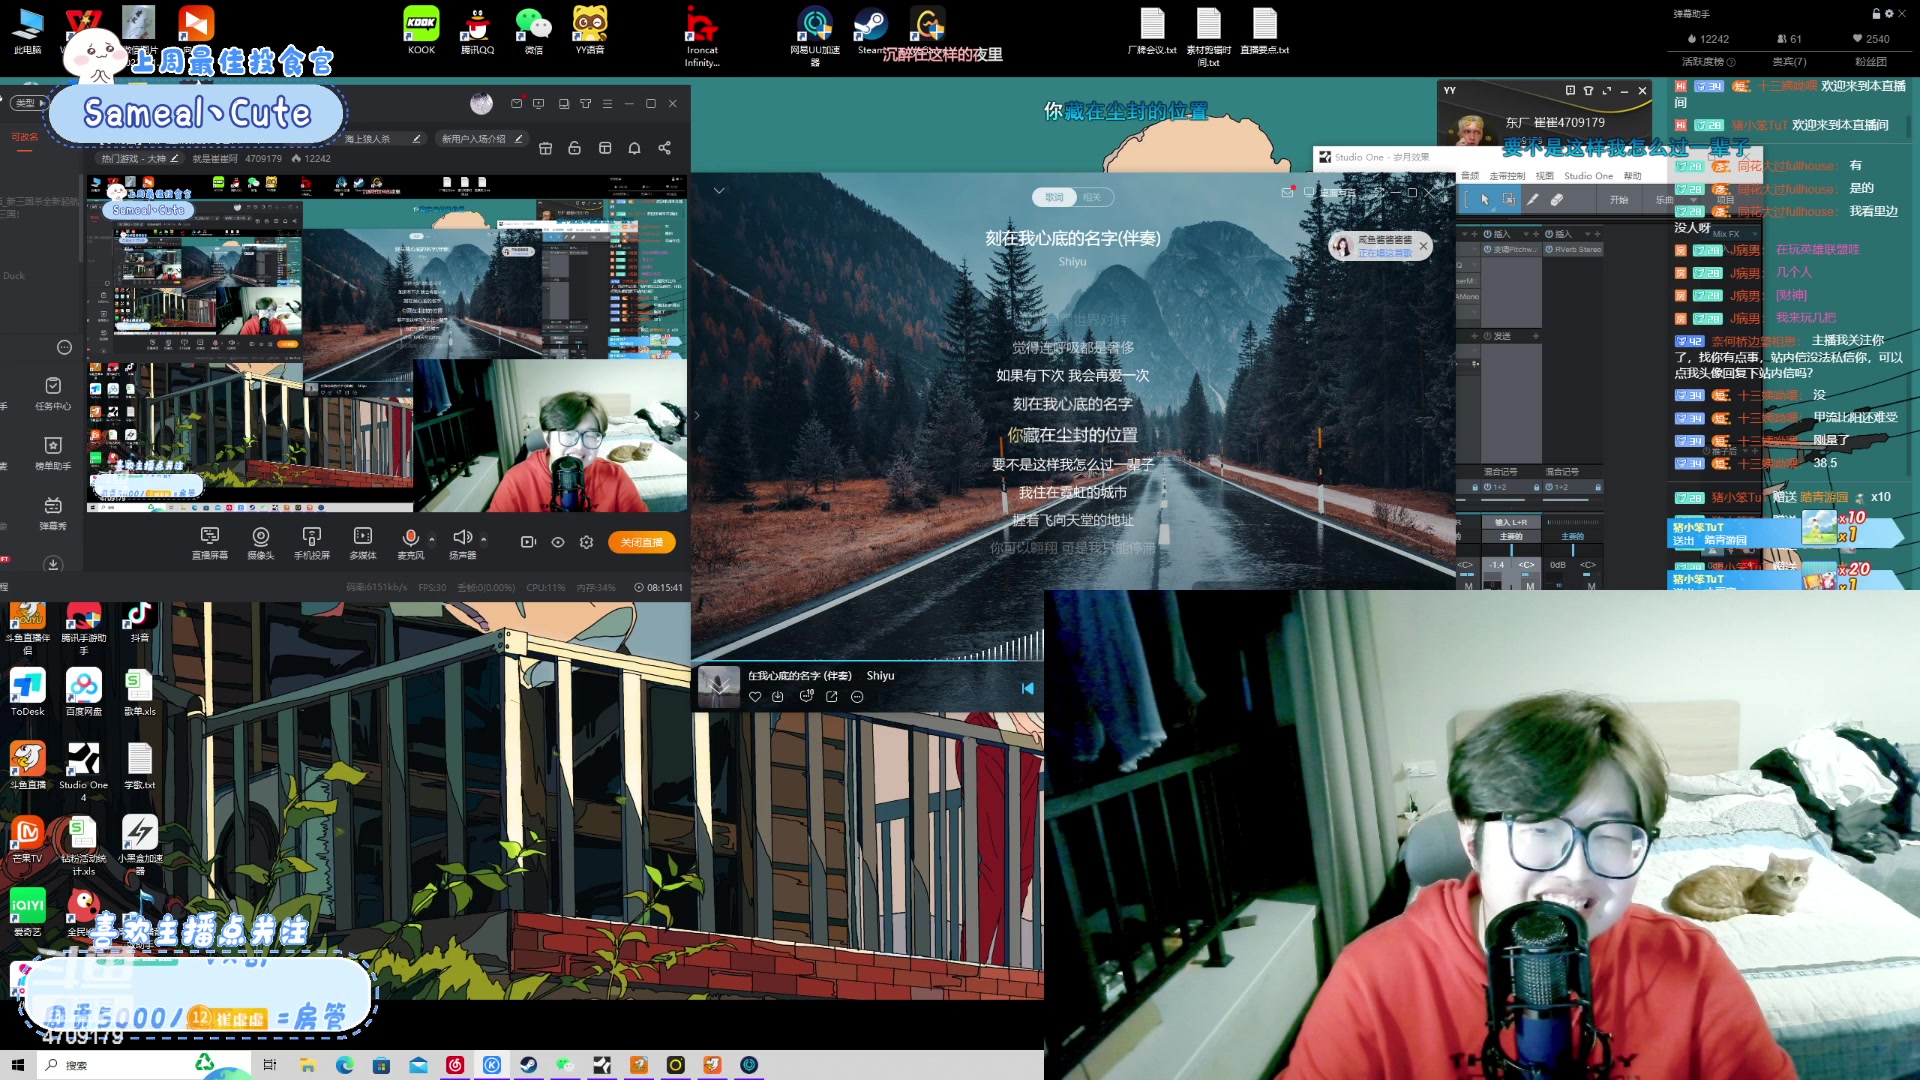Add a send with 发送 plus button

coord(1536,336)
